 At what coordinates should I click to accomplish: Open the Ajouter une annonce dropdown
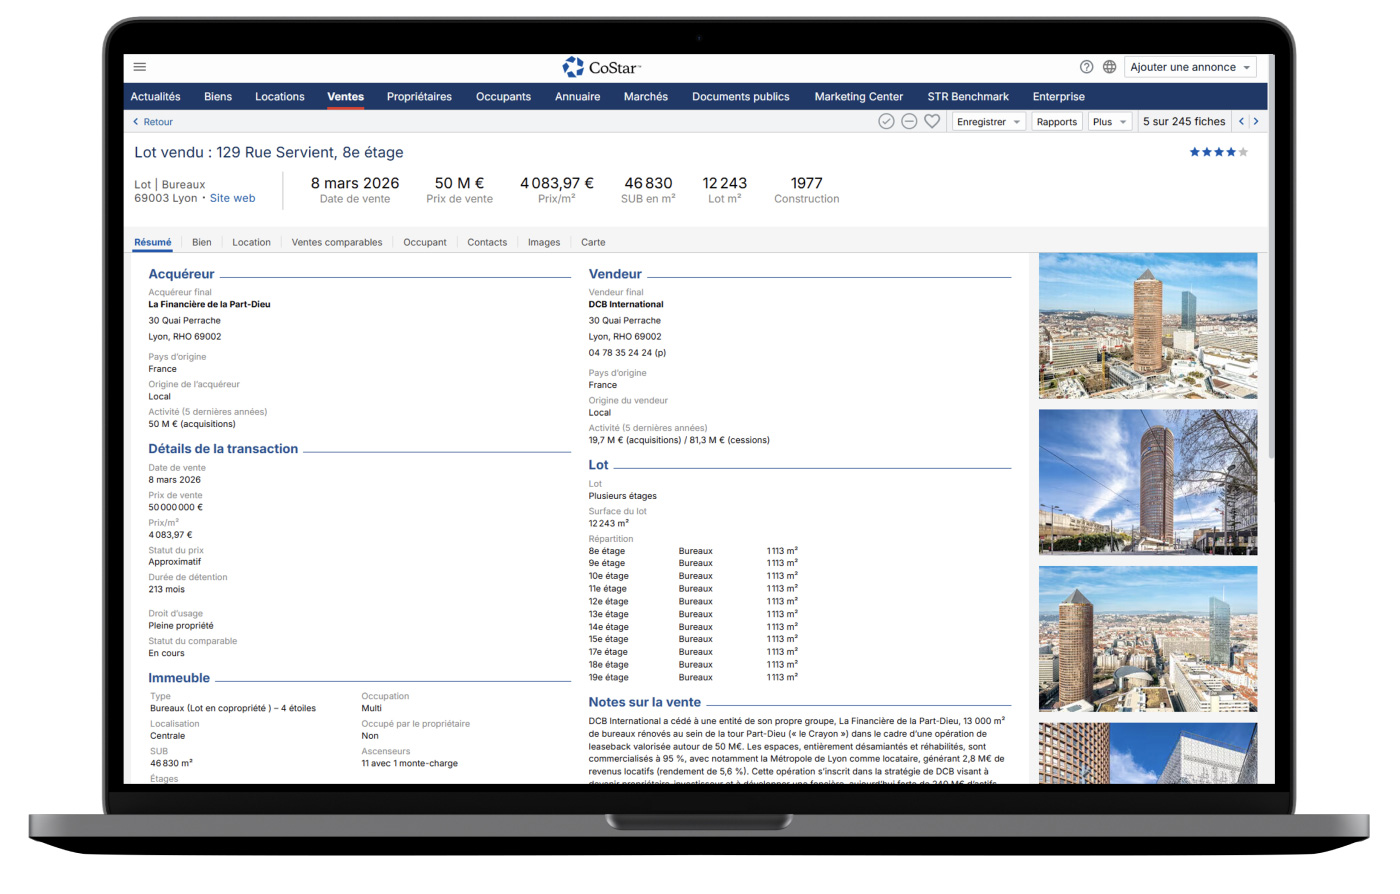coord(1190,67)
